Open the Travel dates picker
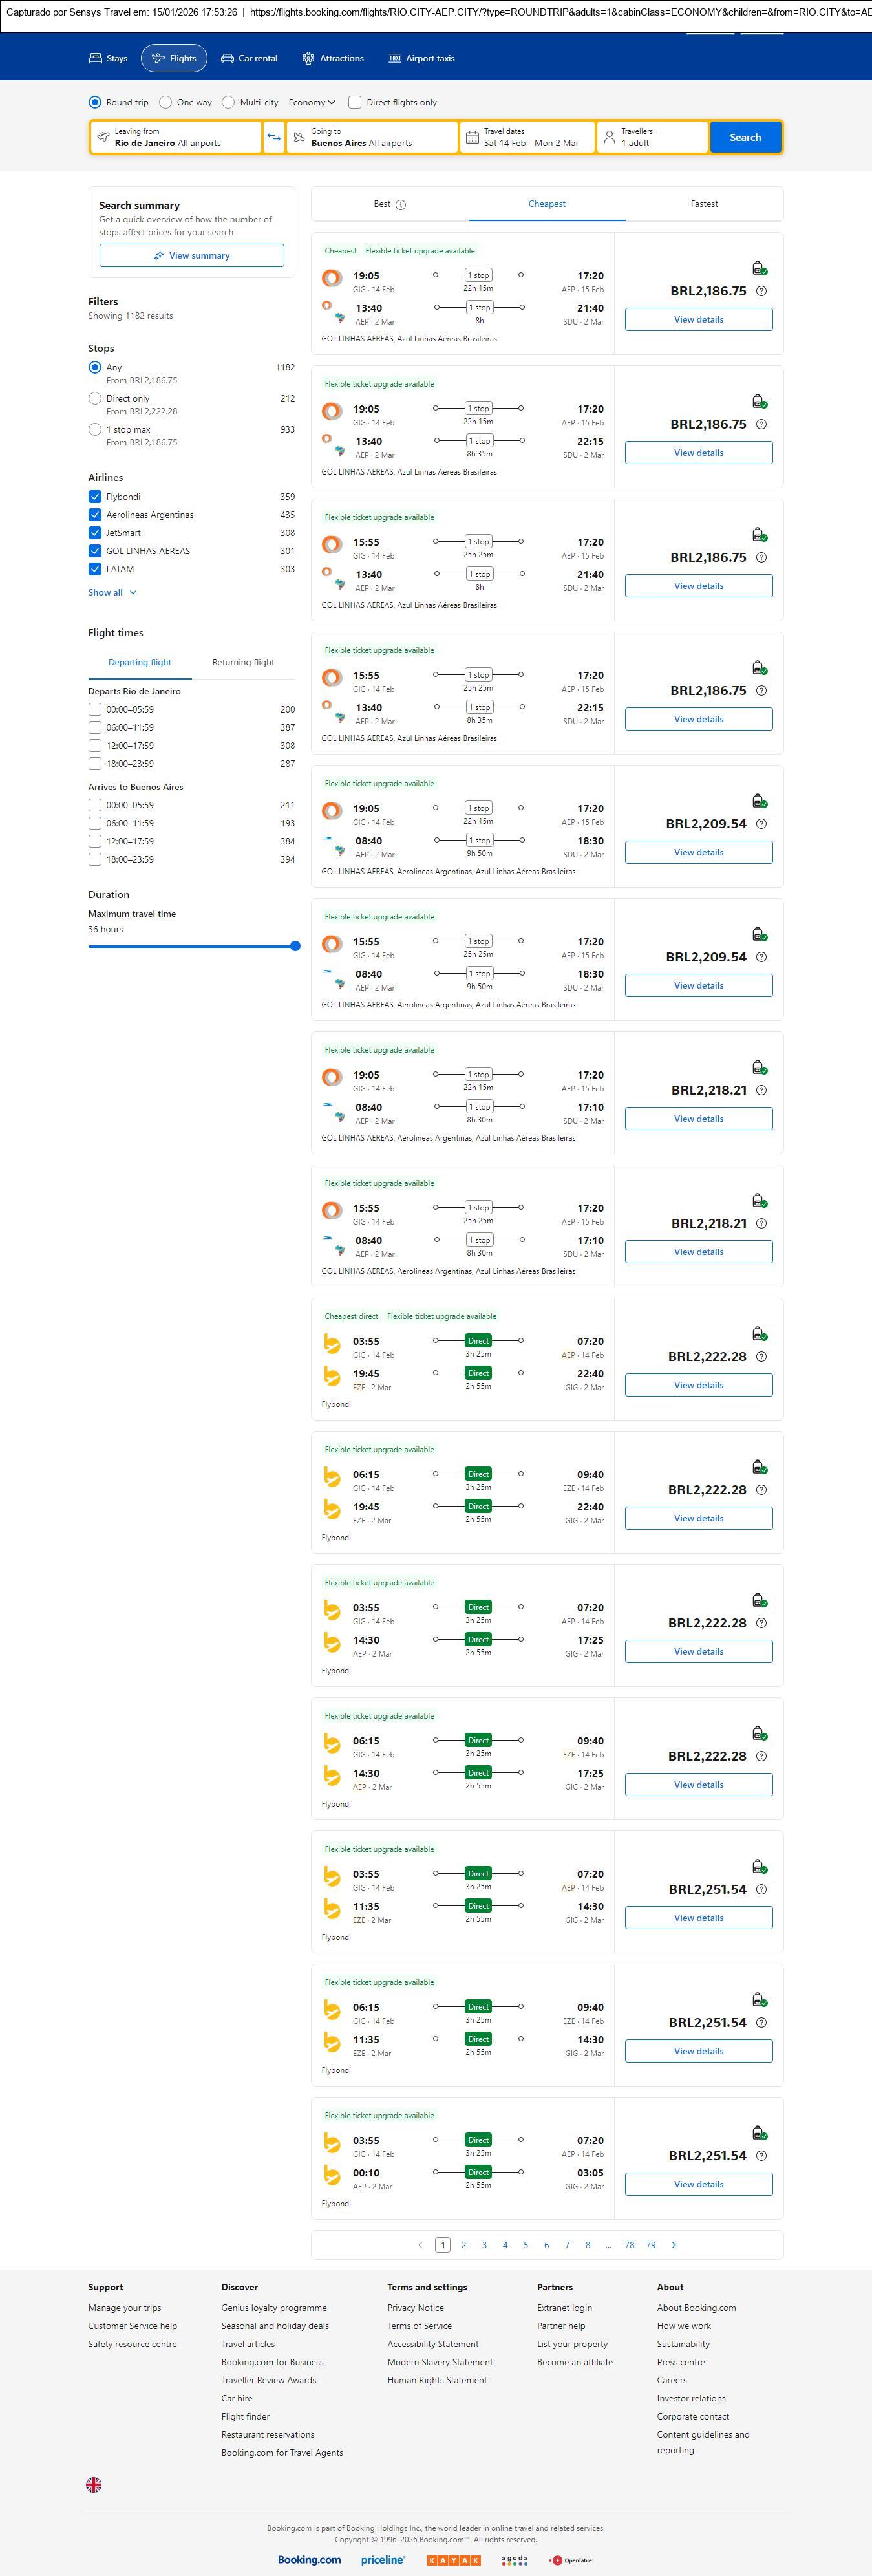The height and width of the screenshot is (2576, 872). (x=526, y=137)
